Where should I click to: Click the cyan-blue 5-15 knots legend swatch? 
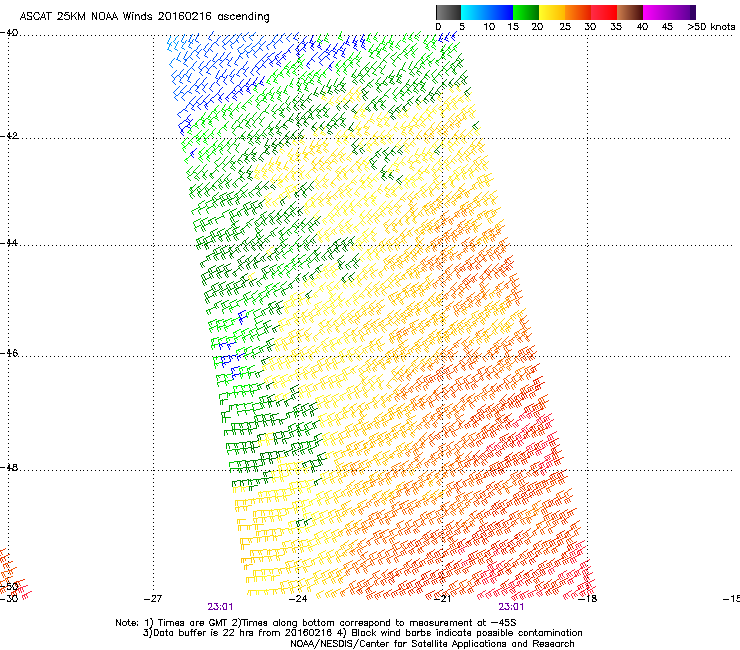coord(487,12)
